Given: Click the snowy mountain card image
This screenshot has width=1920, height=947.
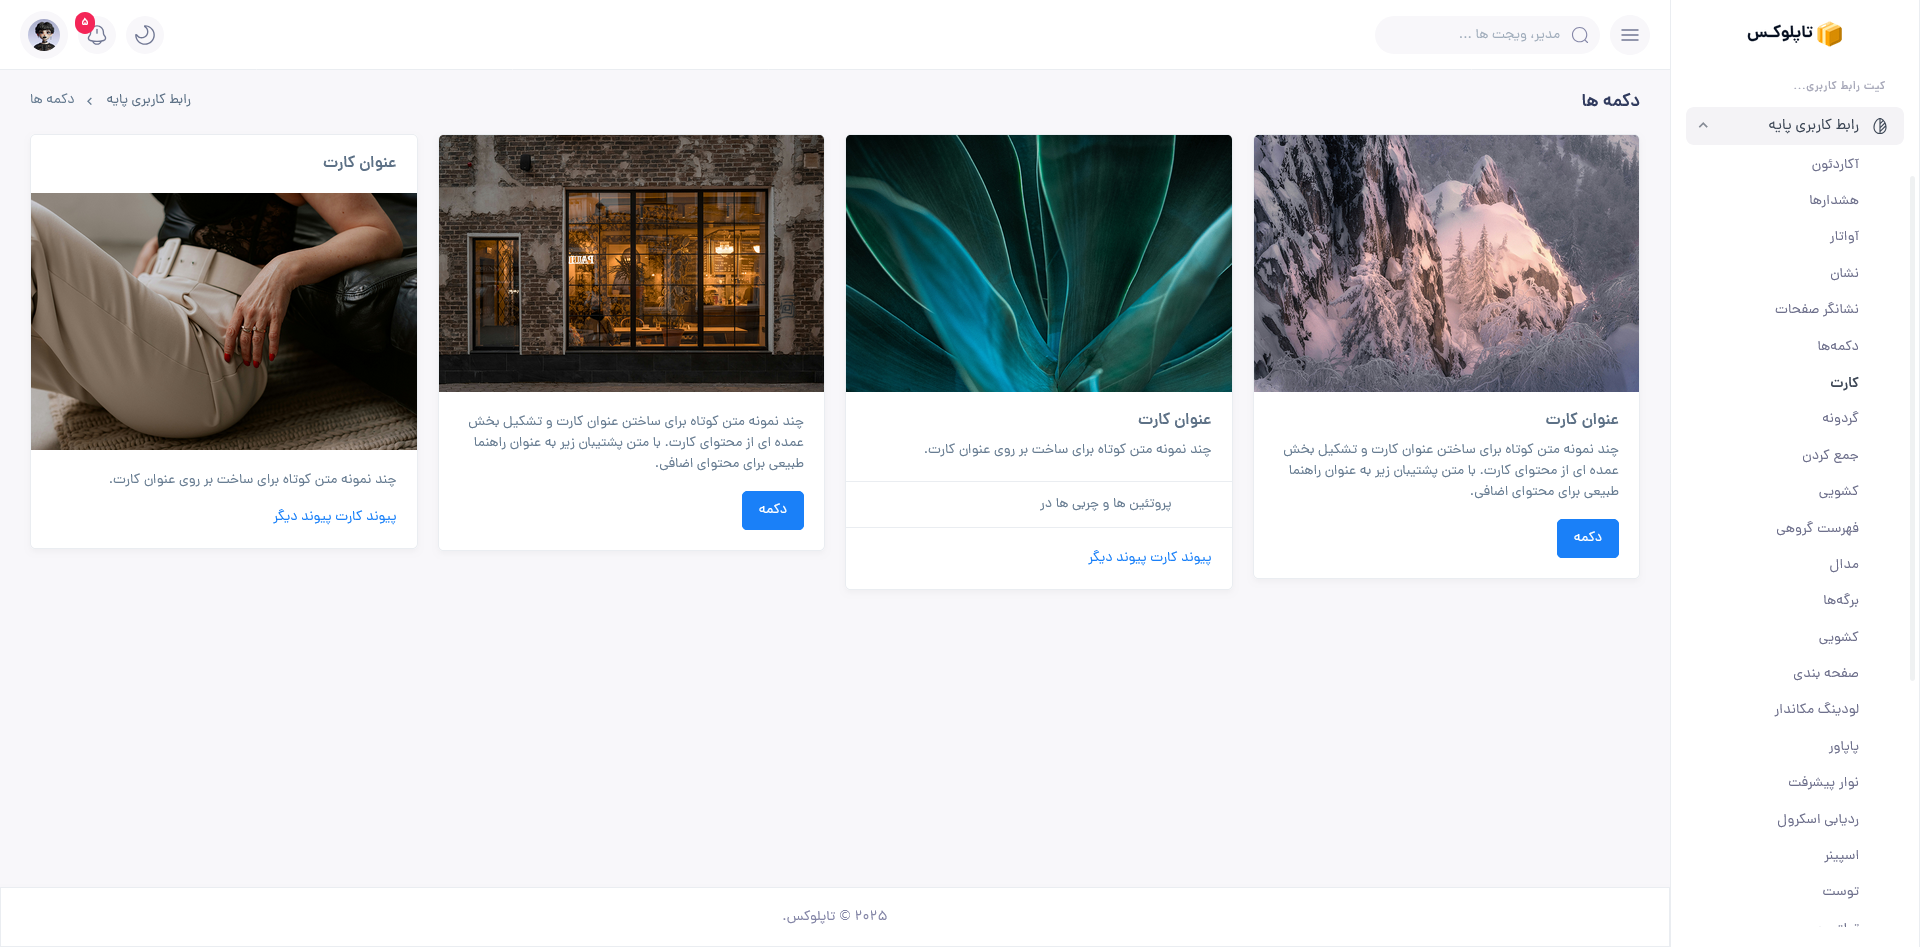Looking at the screenshot, I should pyautogui.click(x=1446, y=263).
